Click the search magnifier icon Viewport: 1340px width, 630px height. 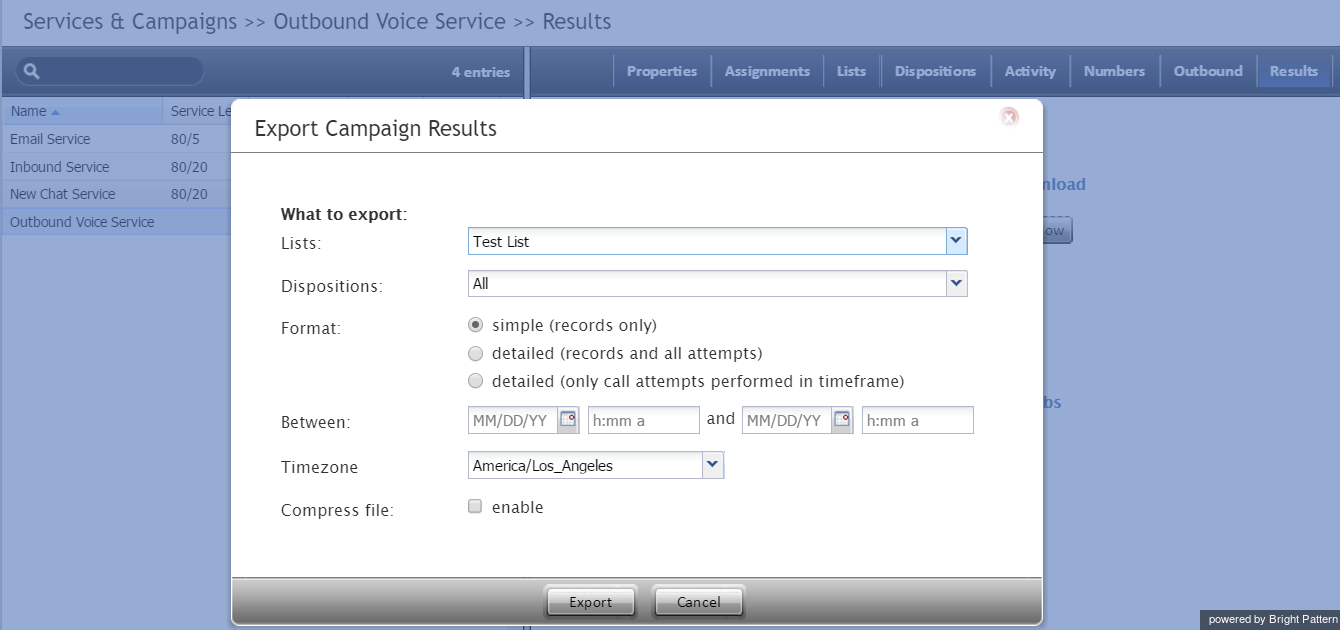(31, 71)
